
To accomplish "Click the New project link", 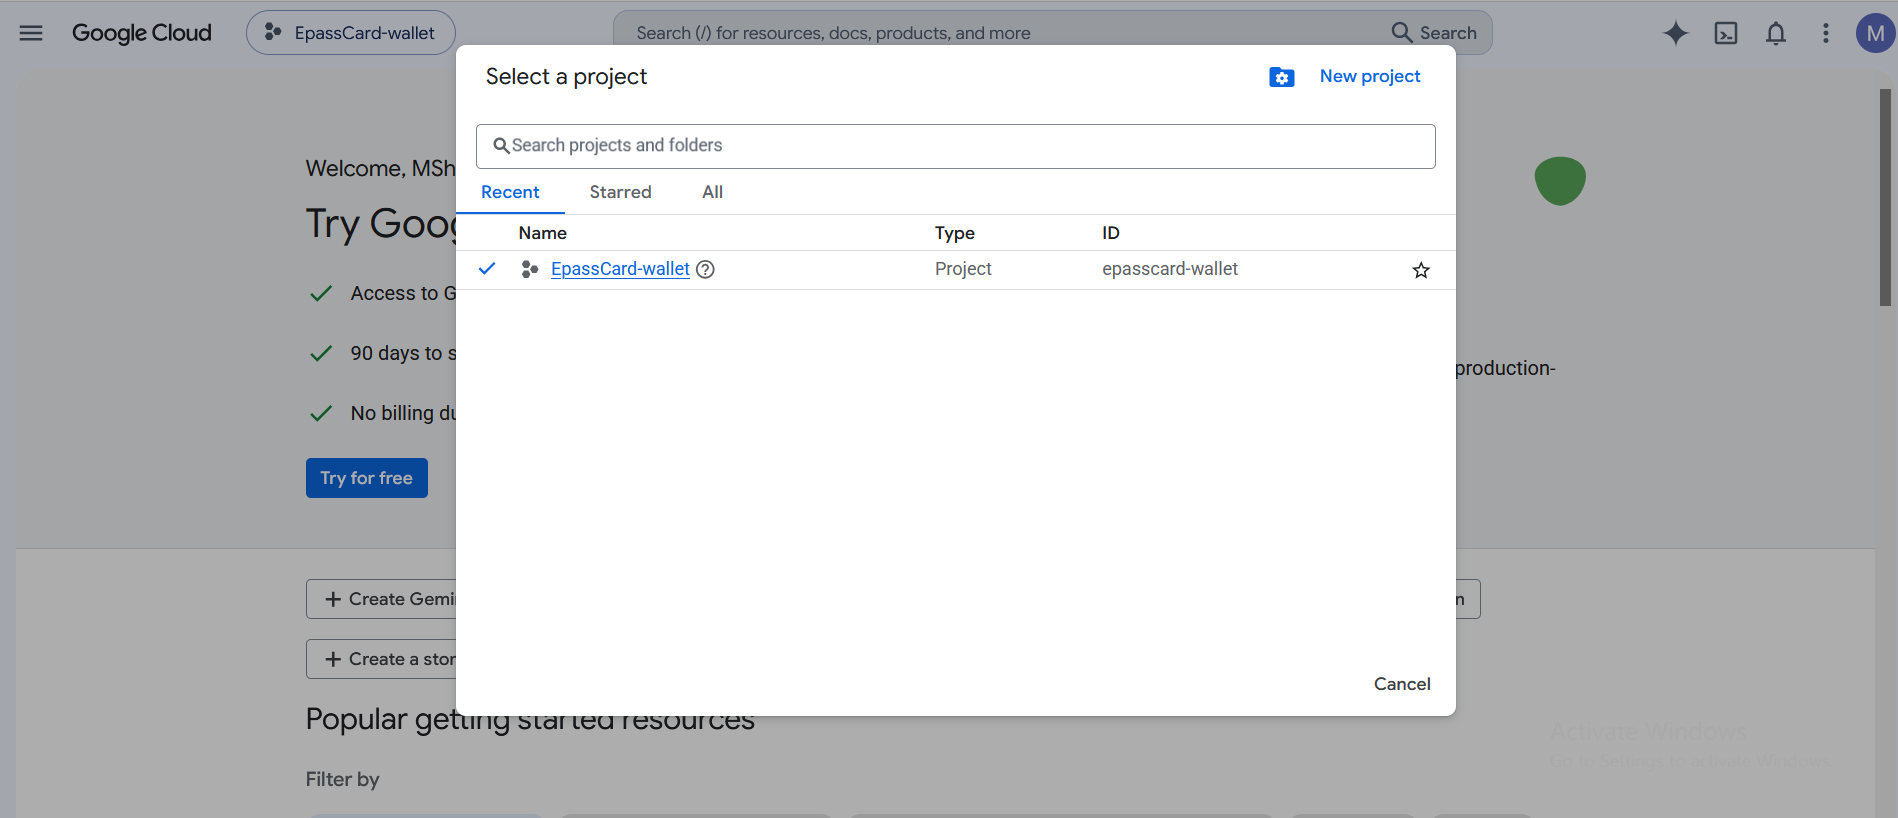I will pyautogui.click(x=1370, y=76).
